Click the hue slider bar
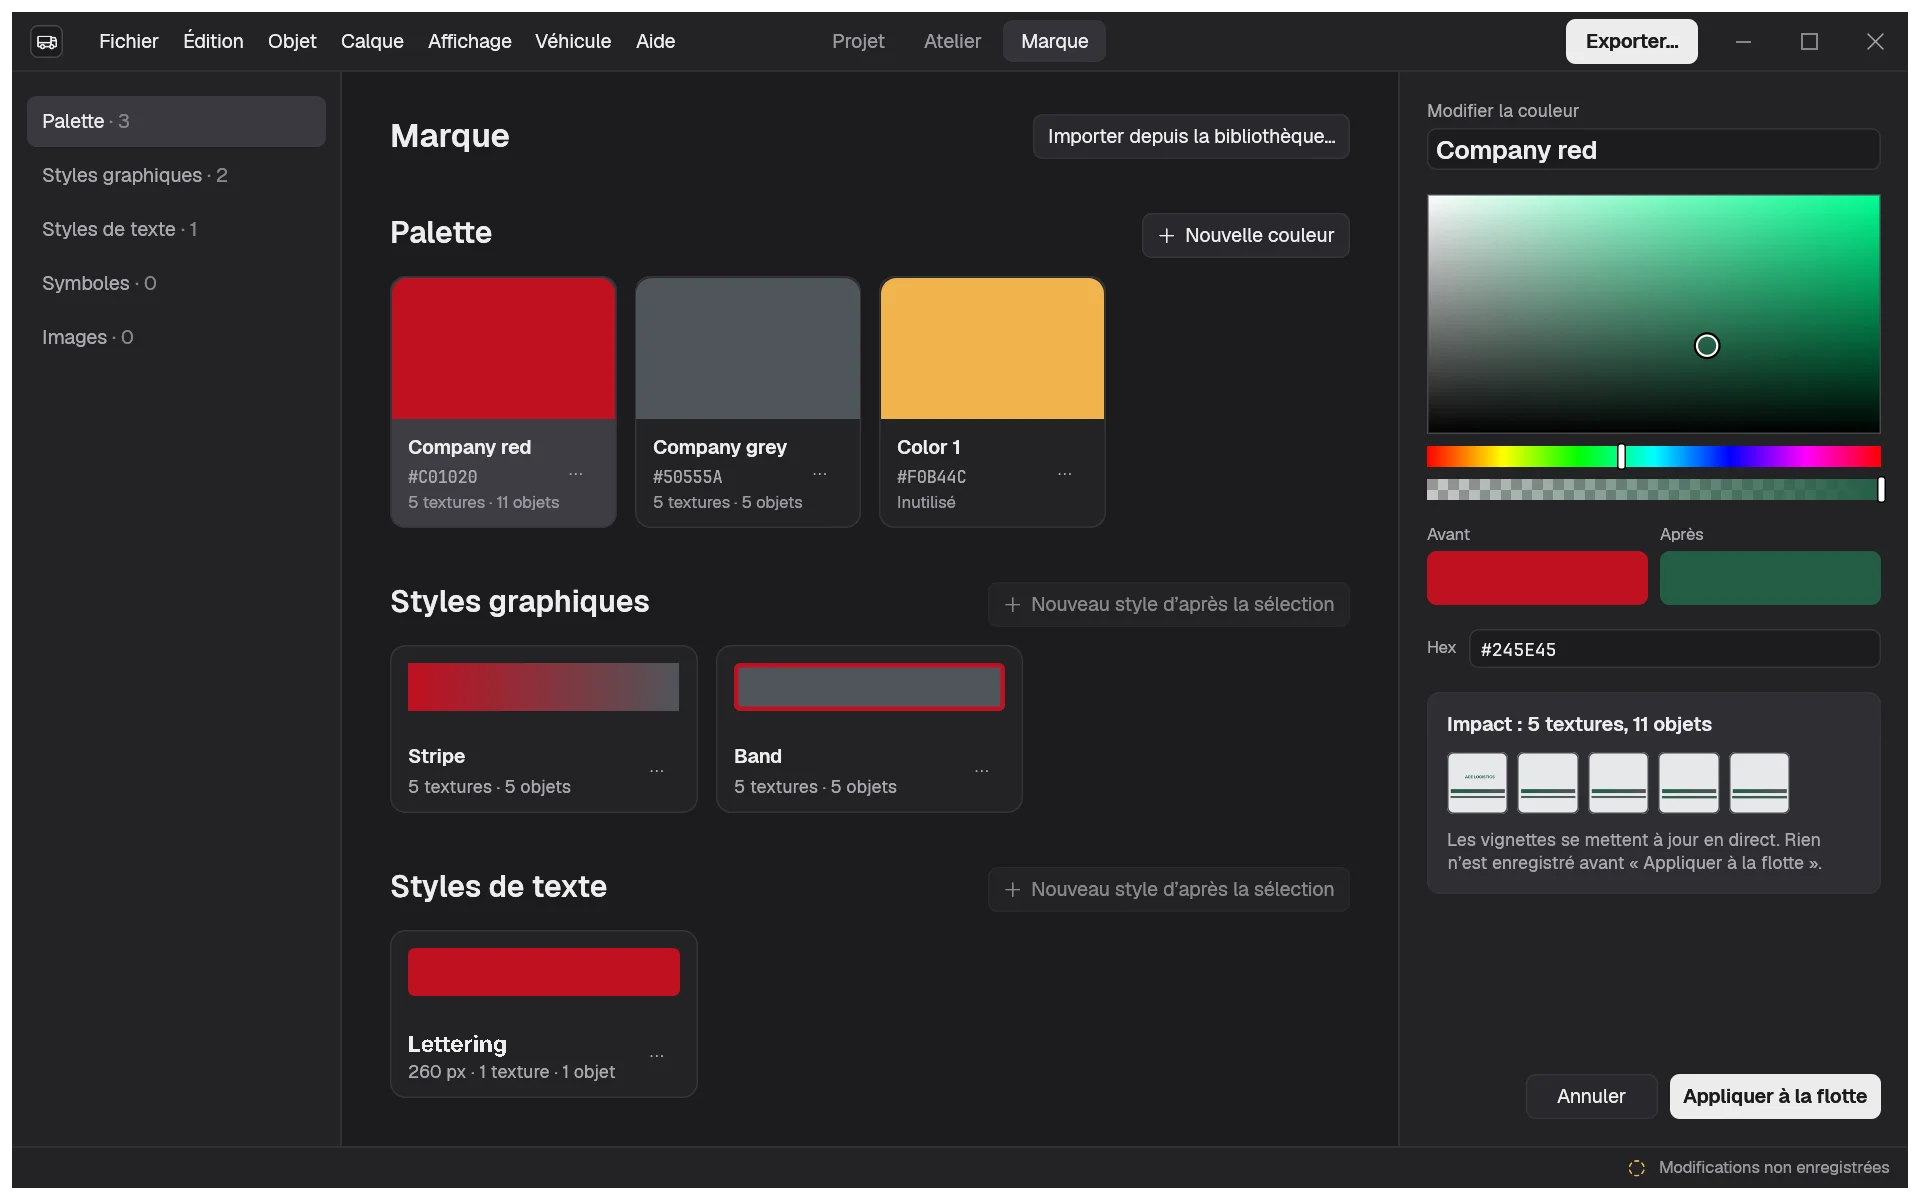The width and height of the screenshot is (1920, 1200). click(1654, 457)
